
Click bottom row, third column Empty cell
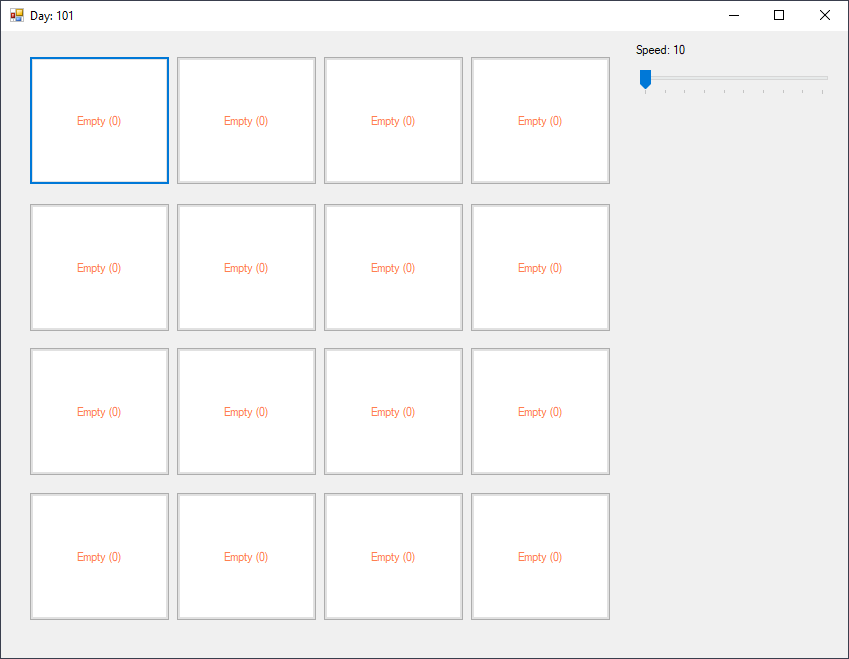click(x=393, y=556)
